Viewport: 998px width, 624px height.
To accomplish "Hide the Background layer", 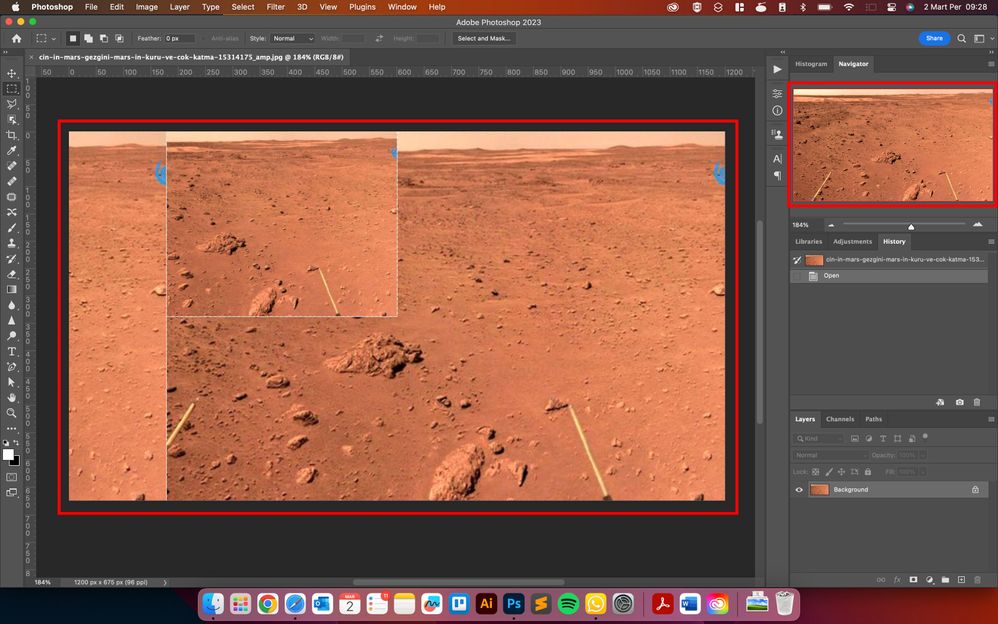I will click(x=799, y=489).
